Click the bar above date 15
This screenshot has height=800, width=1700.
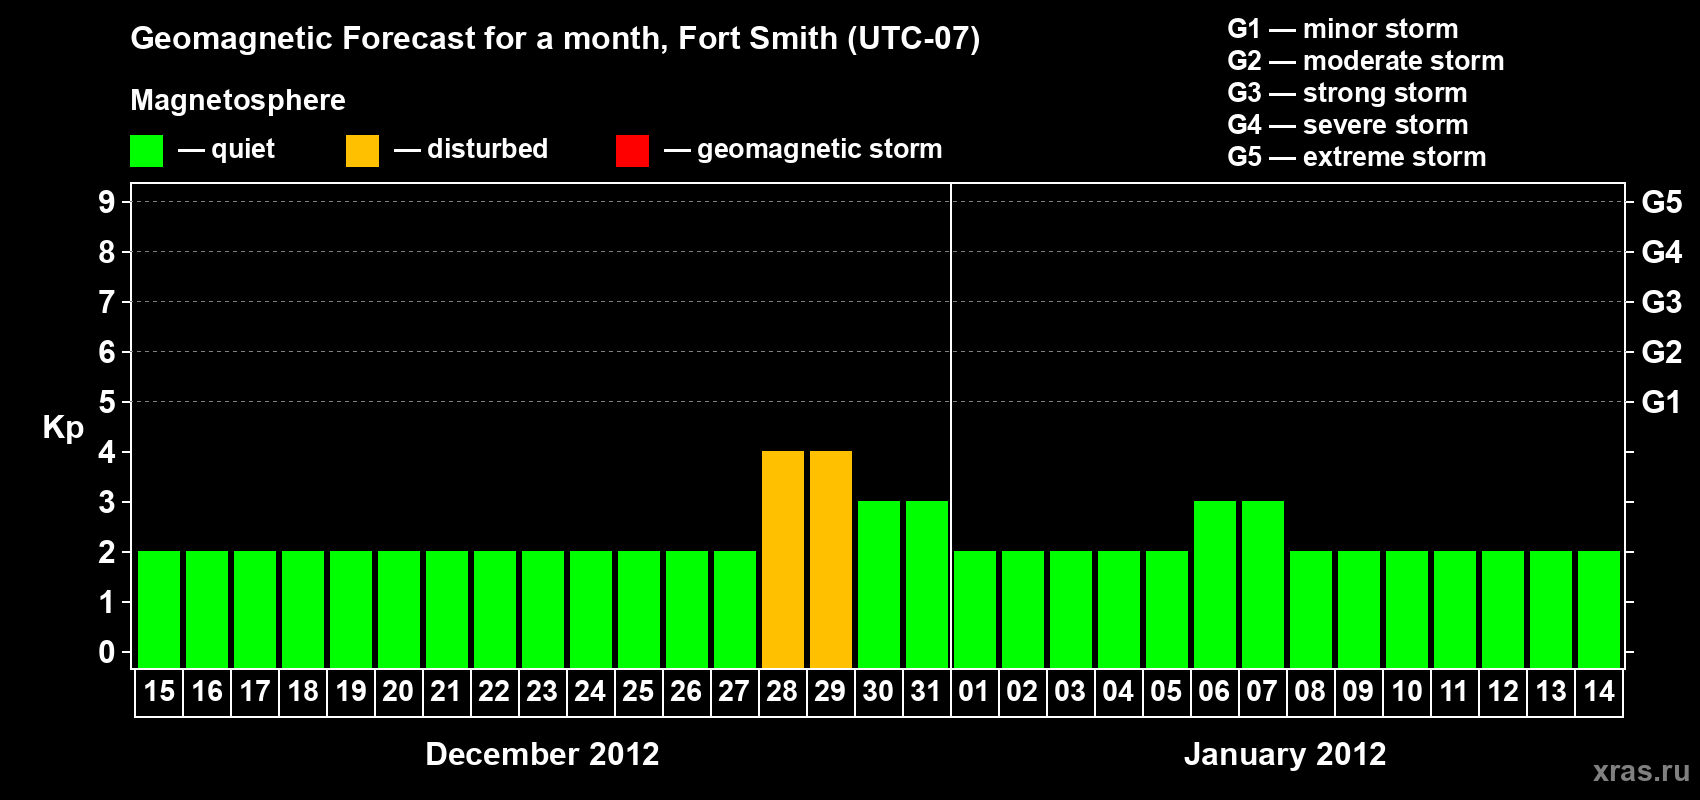click(x=159, y=609)
